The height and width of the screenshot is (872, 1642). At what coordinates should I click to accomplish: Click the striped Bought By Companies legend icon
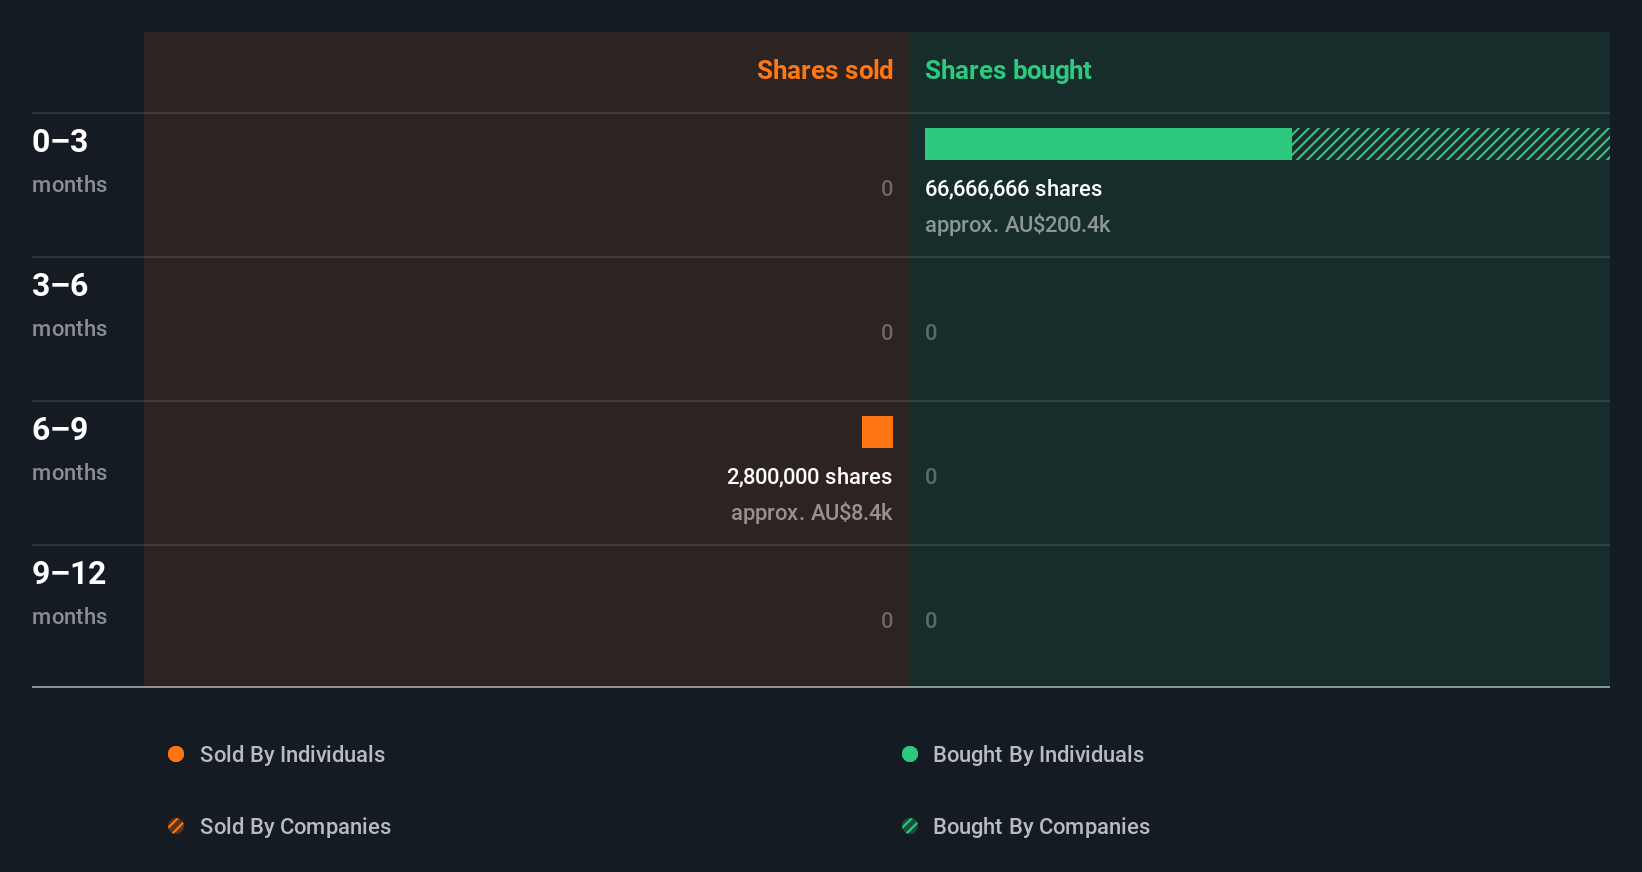[910, 826]
